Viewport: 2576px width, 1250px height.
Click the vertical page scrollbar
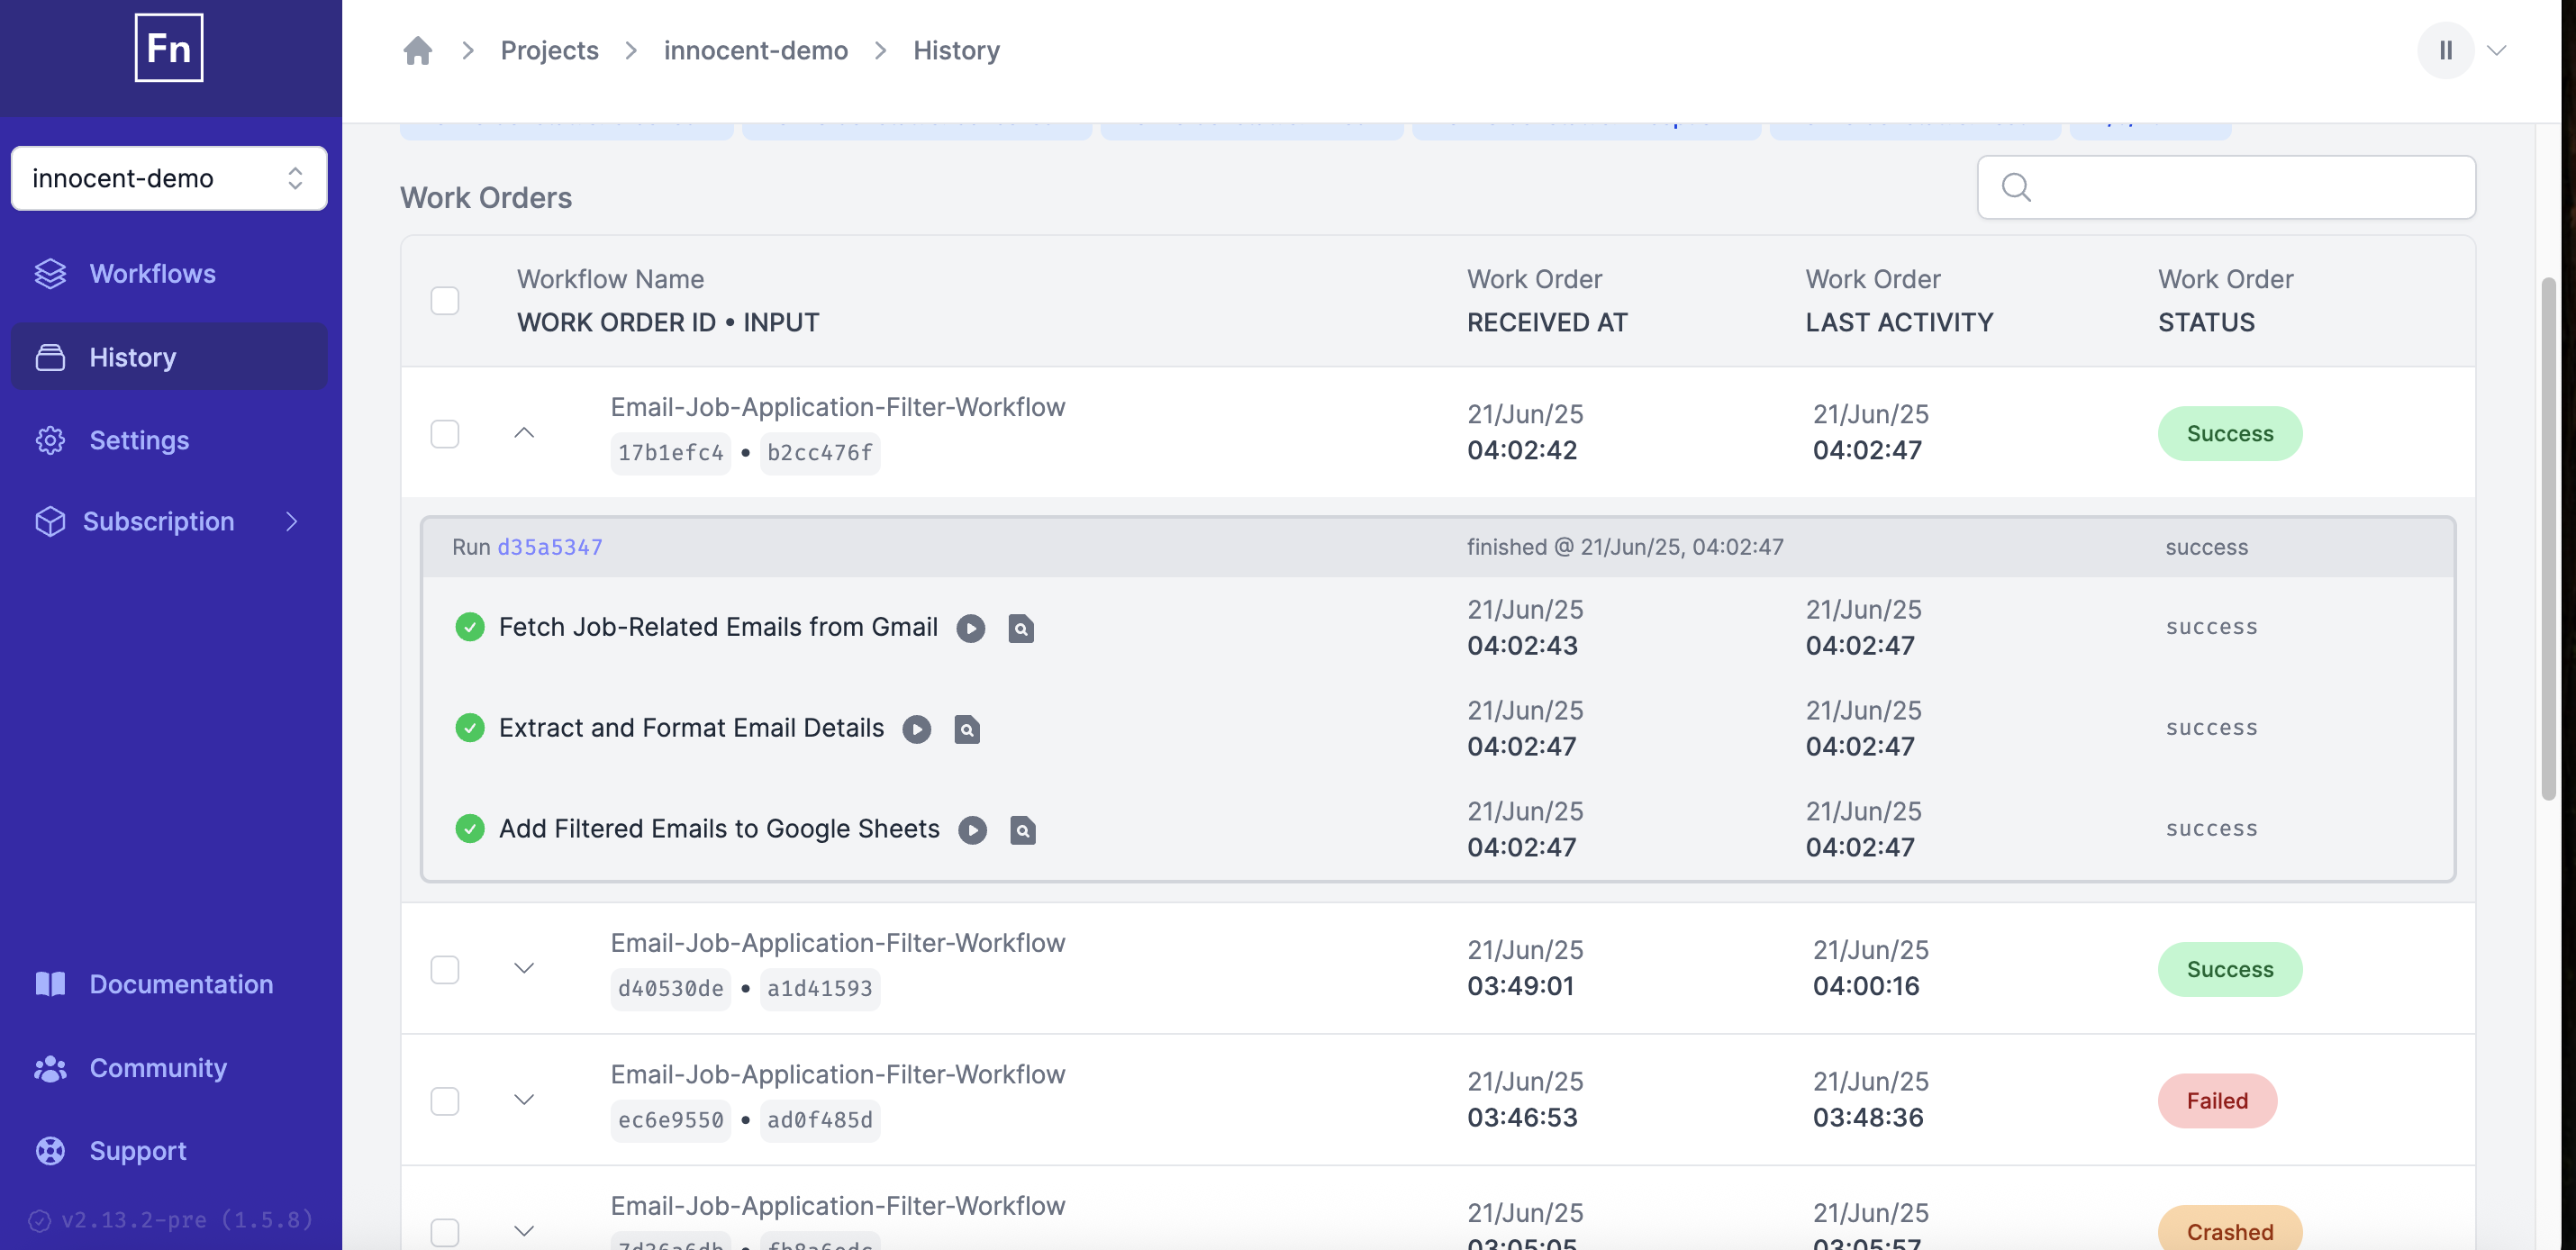2549,538
